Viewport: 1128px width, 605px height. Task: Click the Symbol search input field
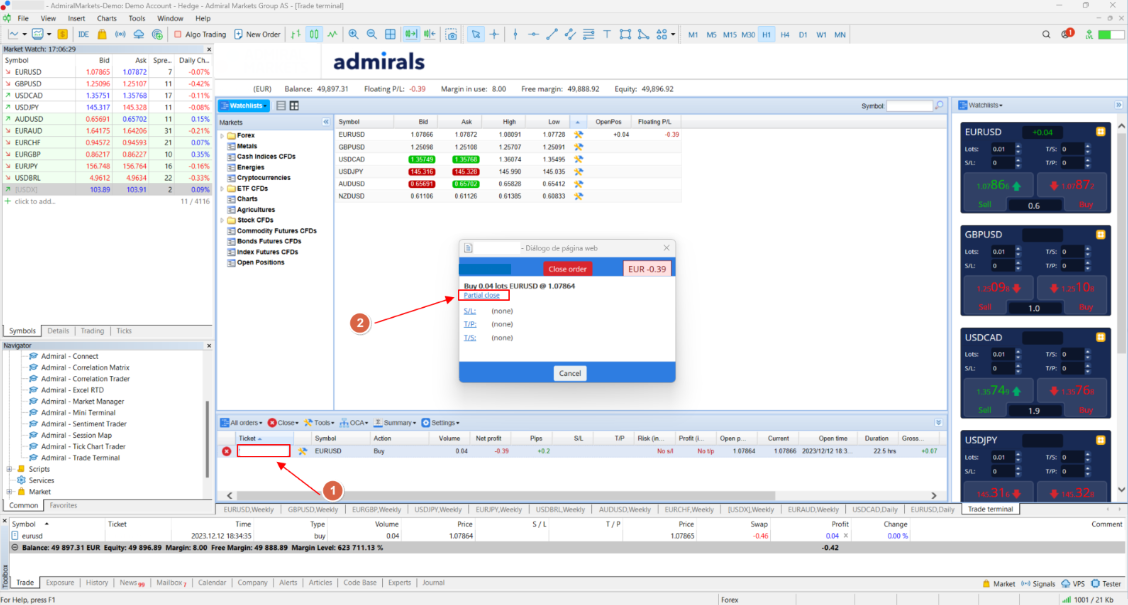(909, 106)
